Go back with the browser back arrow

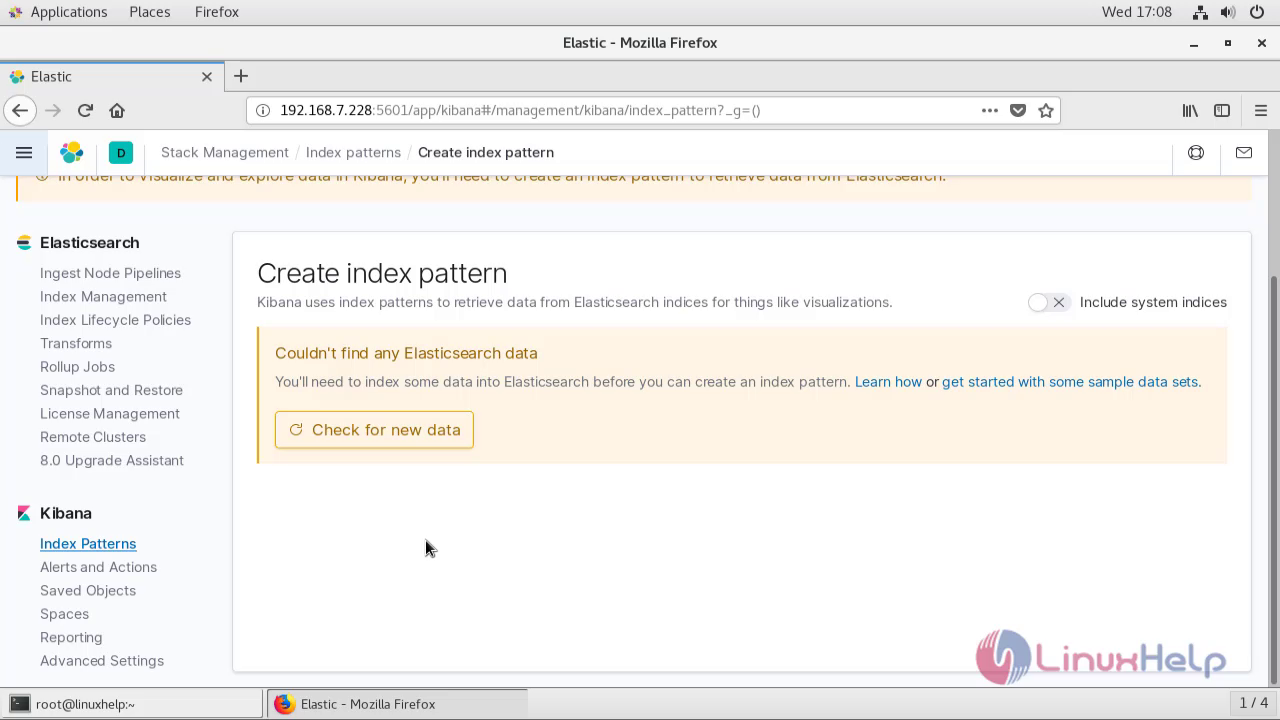click(x=20, y=110)
